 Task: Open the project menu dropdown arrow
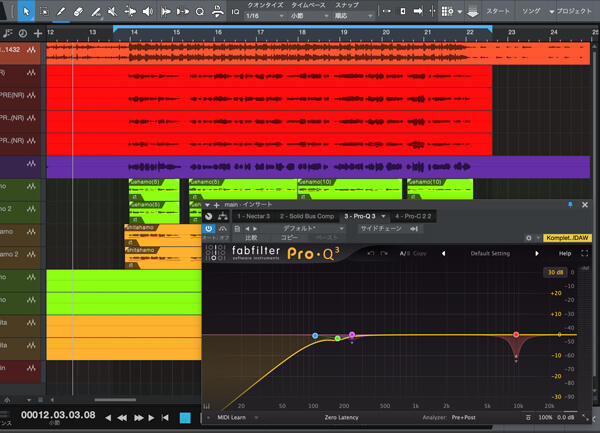tap(551, 12)
